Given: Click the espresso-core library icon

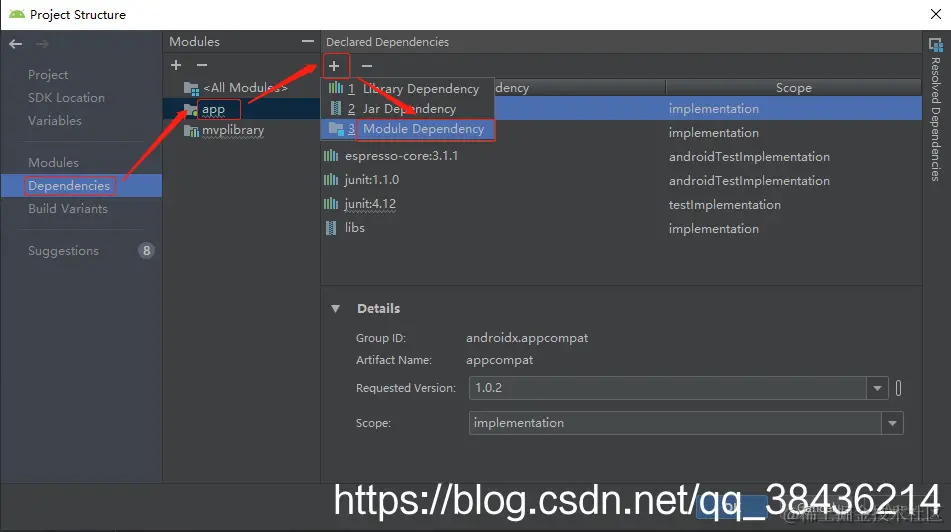Looking at the screenshot, I should (331, 156).
